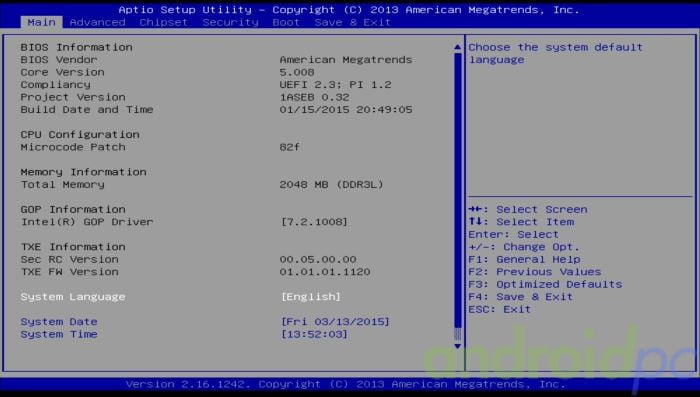
Task: Click the Intel(R) GOP Driver label
Action: [87, 222]
